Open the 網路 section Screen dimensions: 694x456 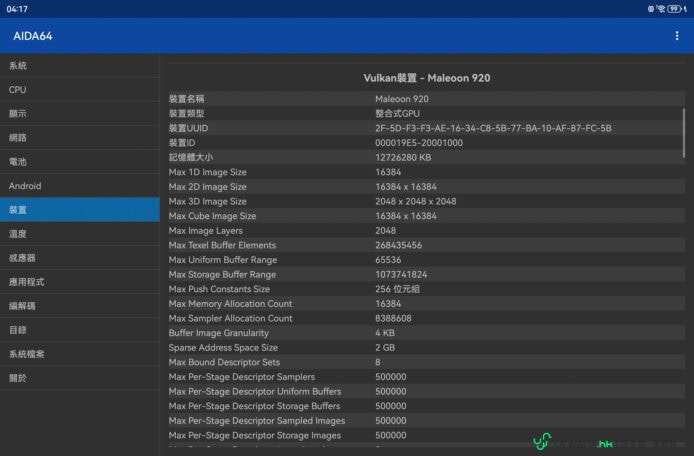point(80,138)
